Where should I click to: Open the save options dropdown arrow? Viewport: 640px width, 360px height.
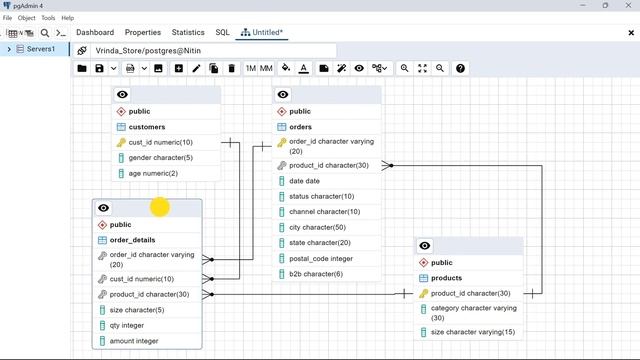[x=113, y=68]
